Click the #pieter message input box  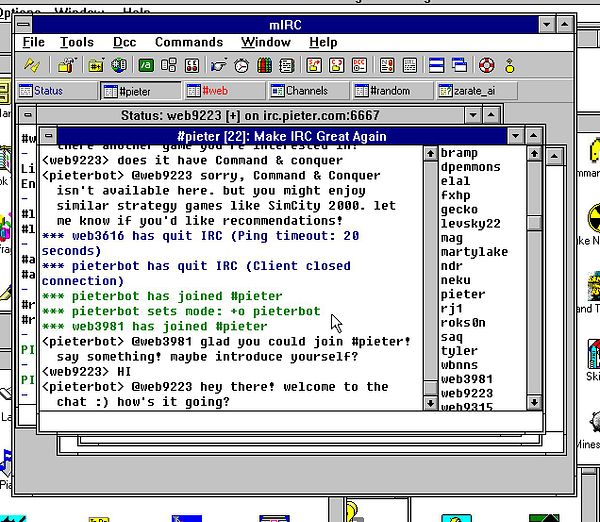(291, 421)
